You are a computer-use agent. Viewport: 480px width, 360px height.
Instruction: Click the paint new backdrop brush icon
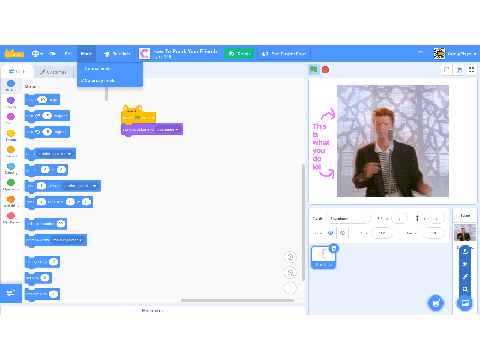click(465, 276)
